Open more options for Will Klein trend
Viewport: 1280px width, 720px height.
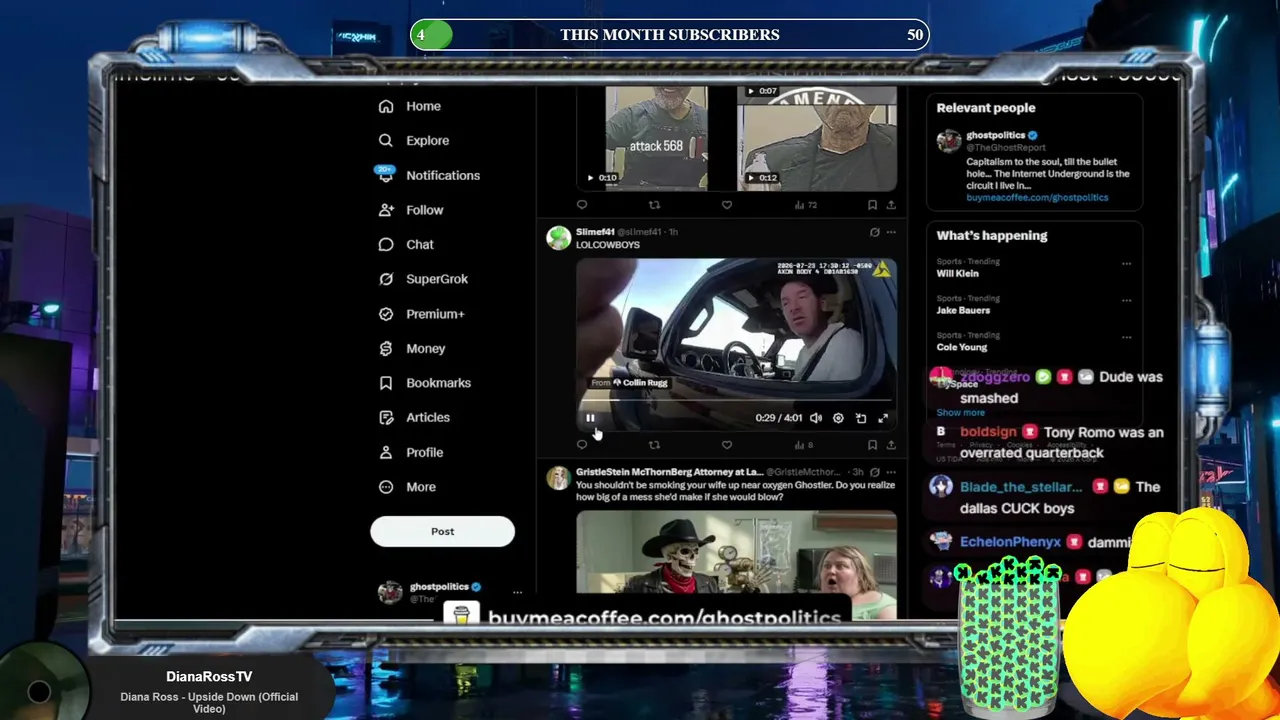[1127, 264]
